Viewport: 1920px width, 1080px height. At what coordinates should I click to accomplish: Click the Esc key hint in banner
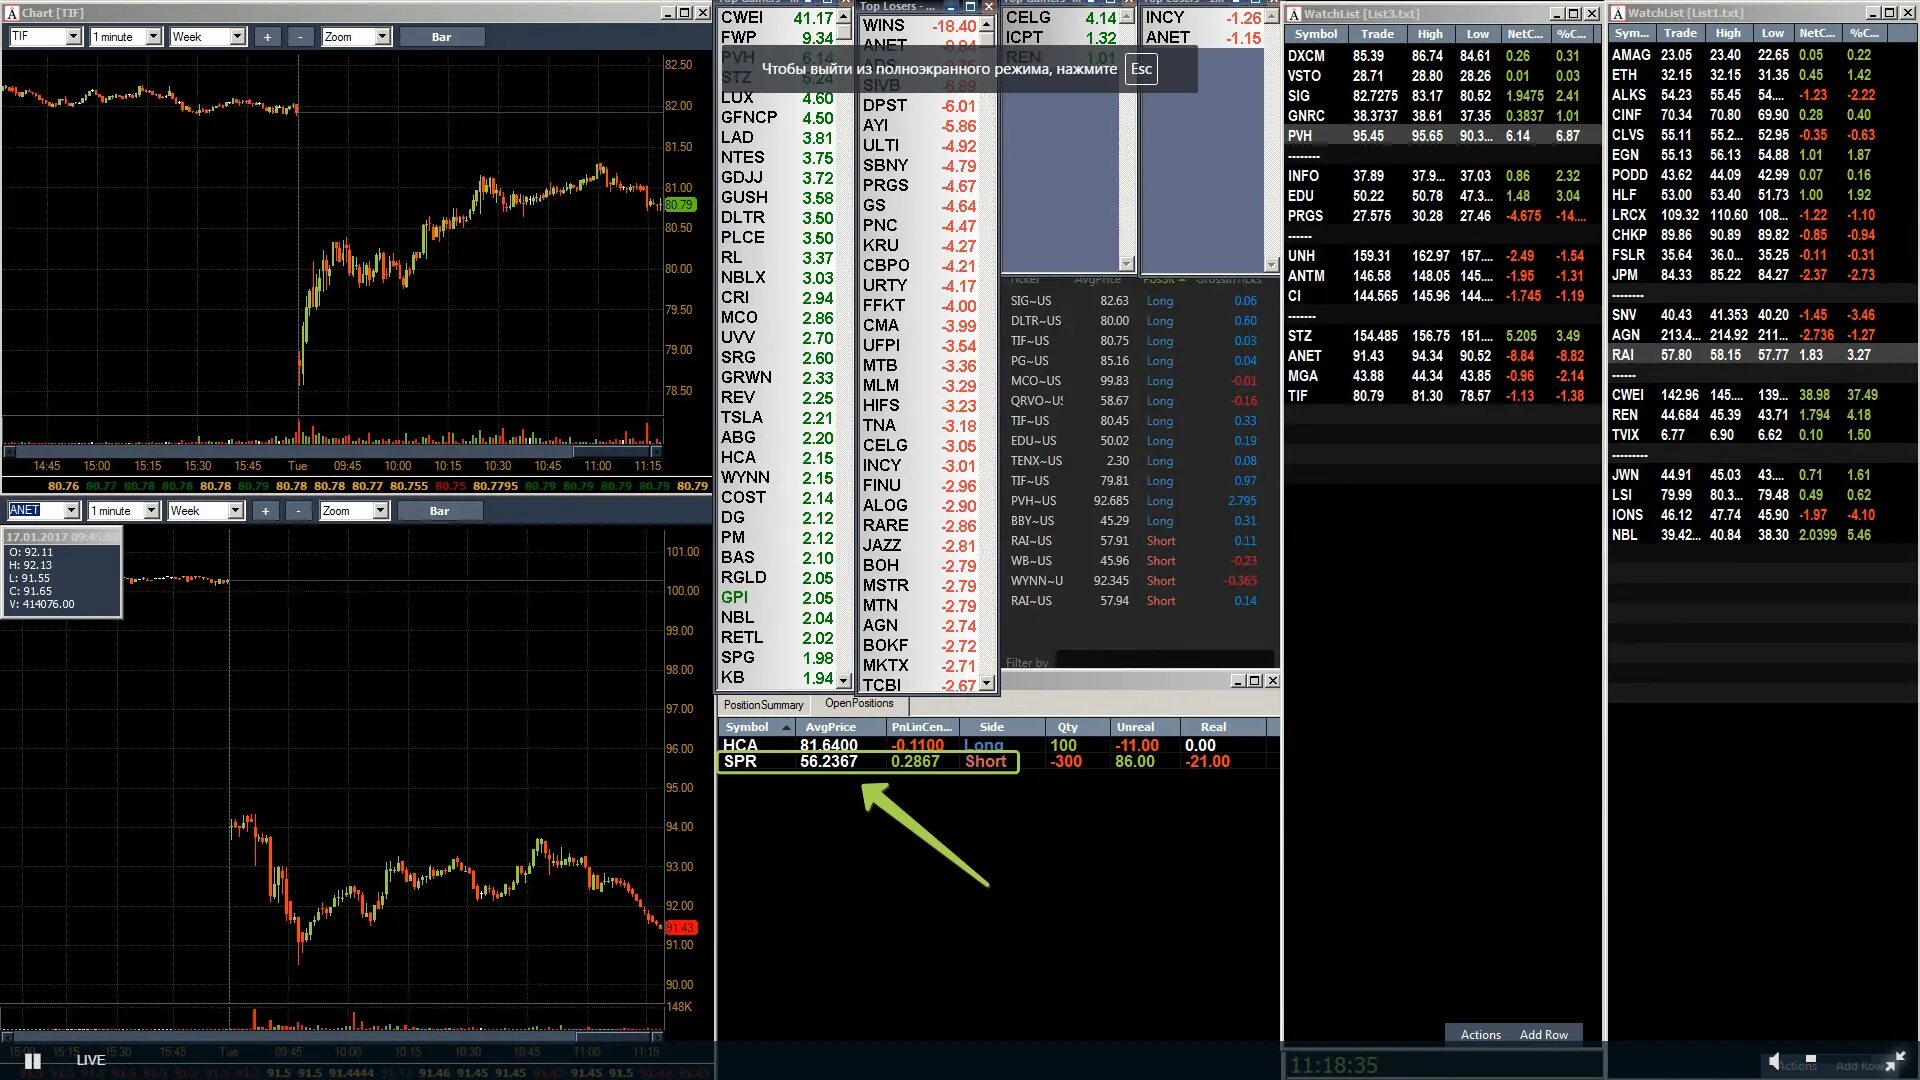[1141, 69]
